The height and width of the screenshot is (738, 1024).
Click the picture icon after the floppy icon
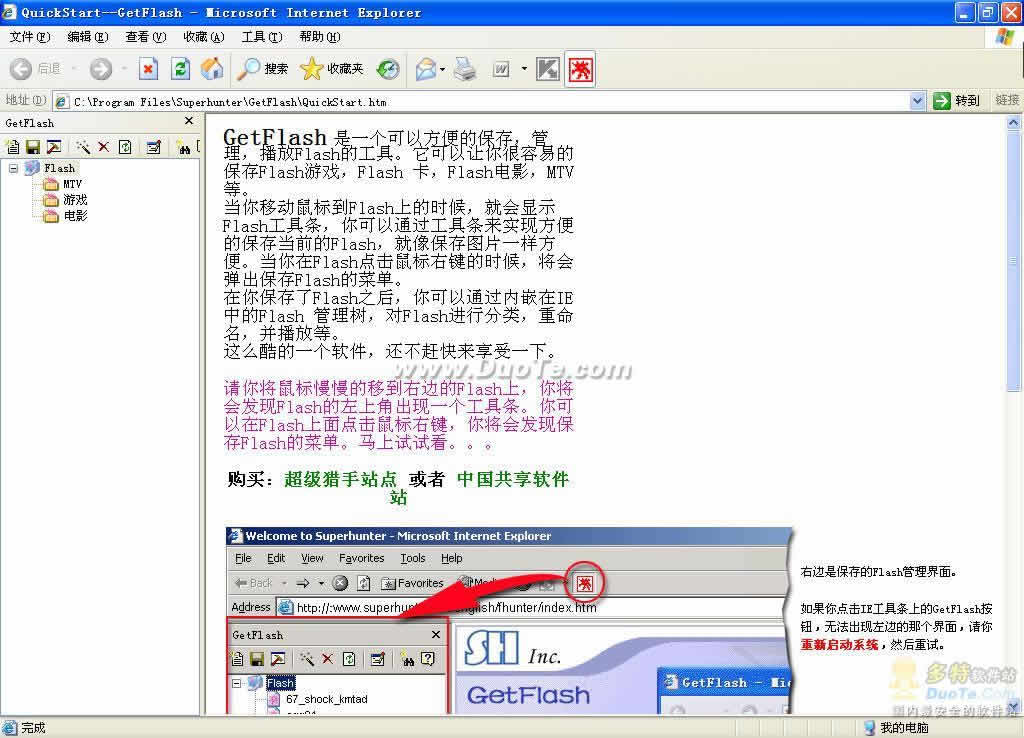pyautogui.click(x=54, y=147)
